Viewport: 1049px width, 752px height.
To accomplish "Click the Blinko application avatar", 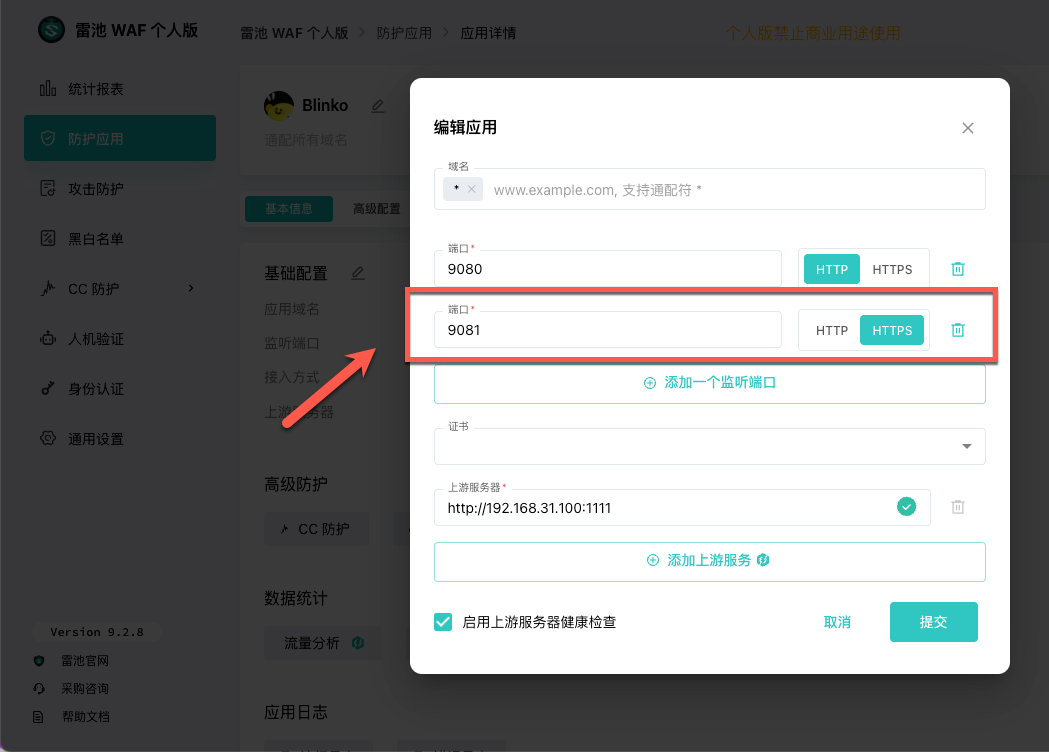I will pyautogui.click(x=279, y=106).
